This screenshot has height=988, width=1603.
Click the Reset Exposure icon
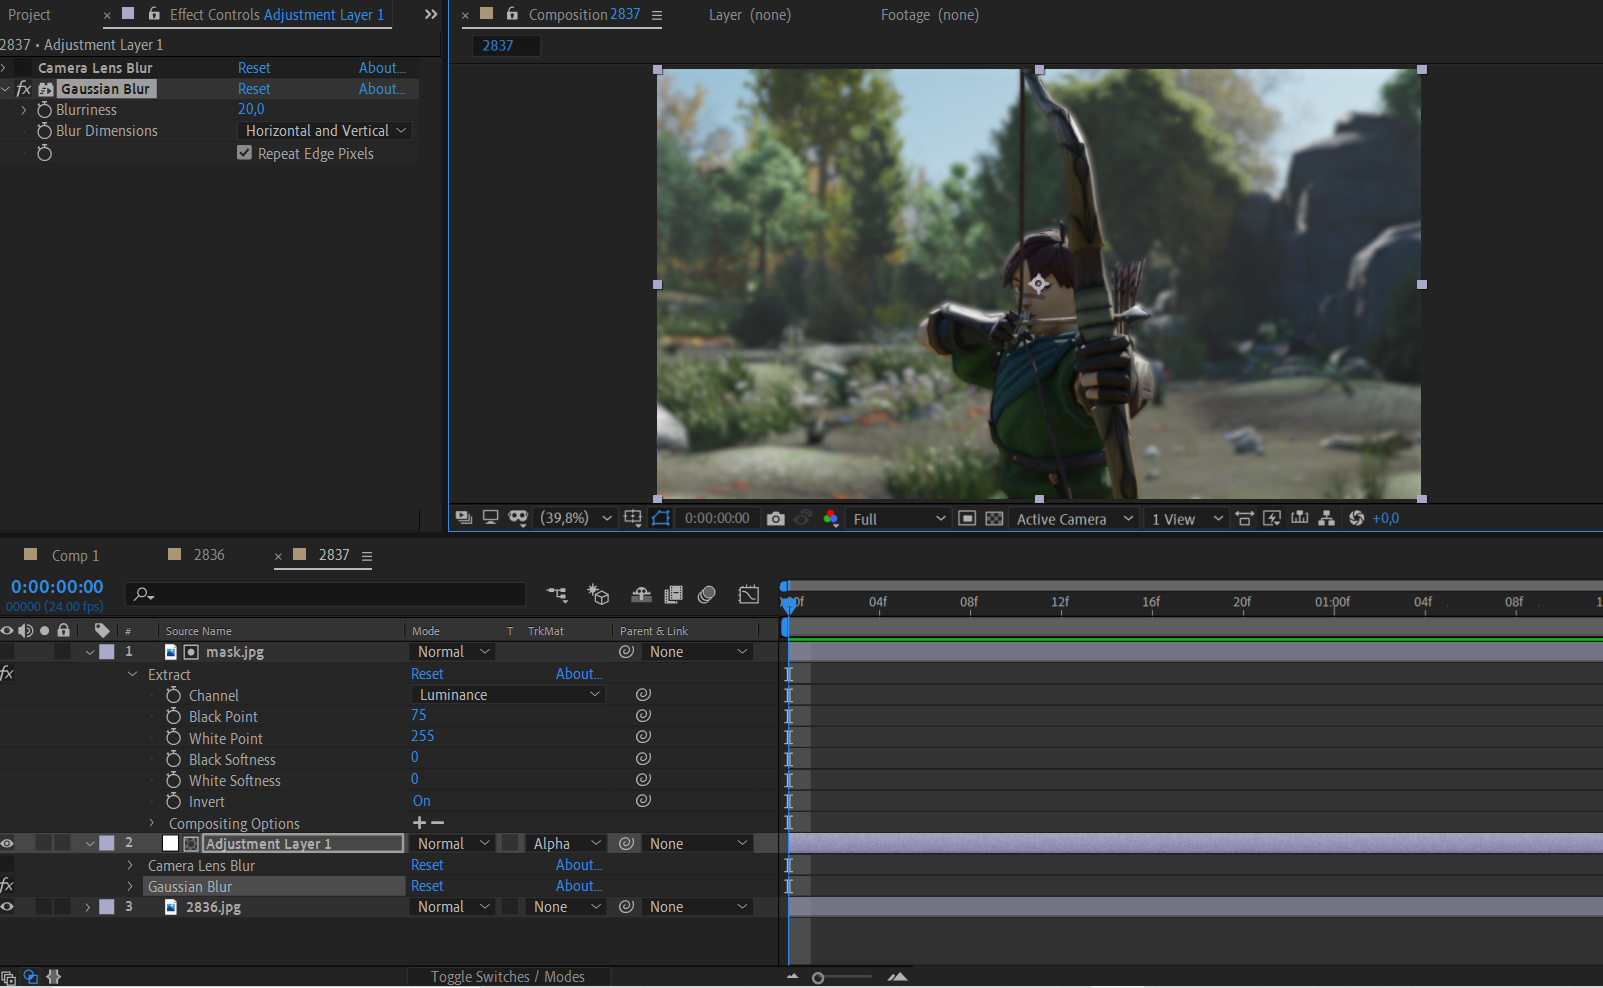pos(1356,518)
